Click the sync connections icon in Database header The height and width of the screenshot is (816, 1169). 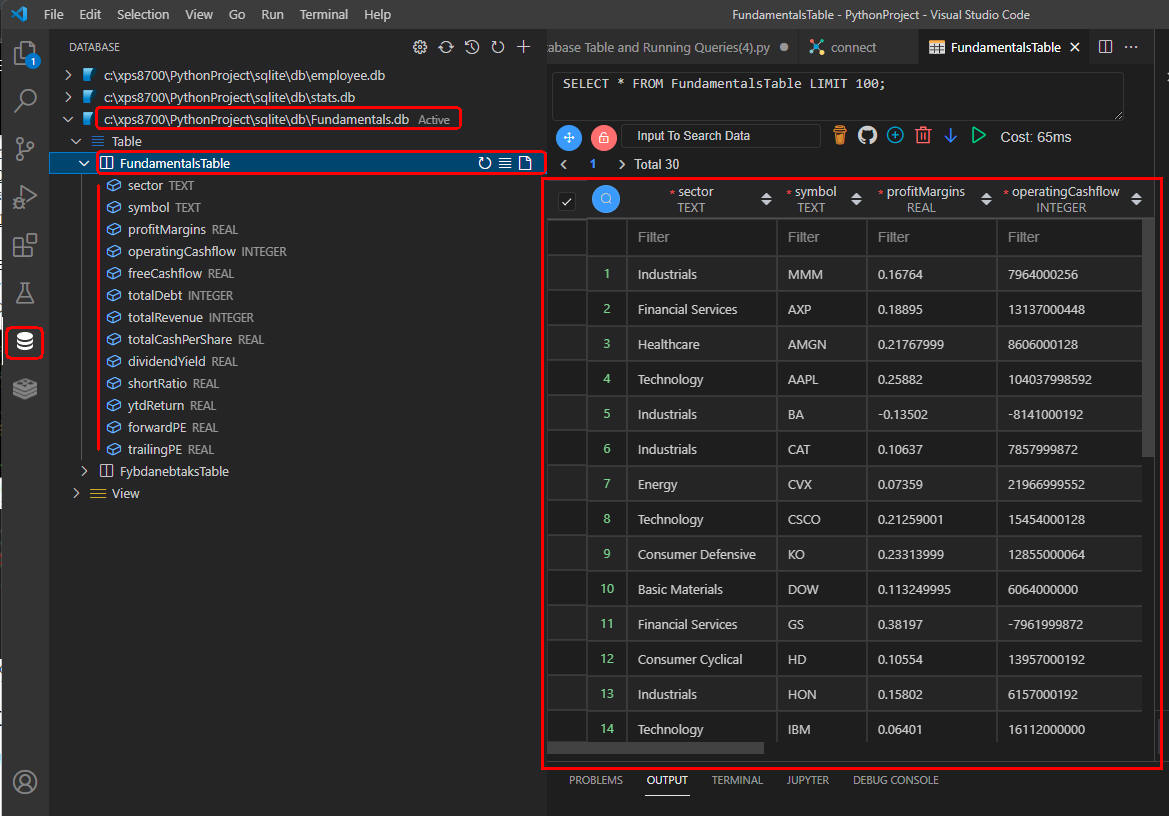click(446, 47)
